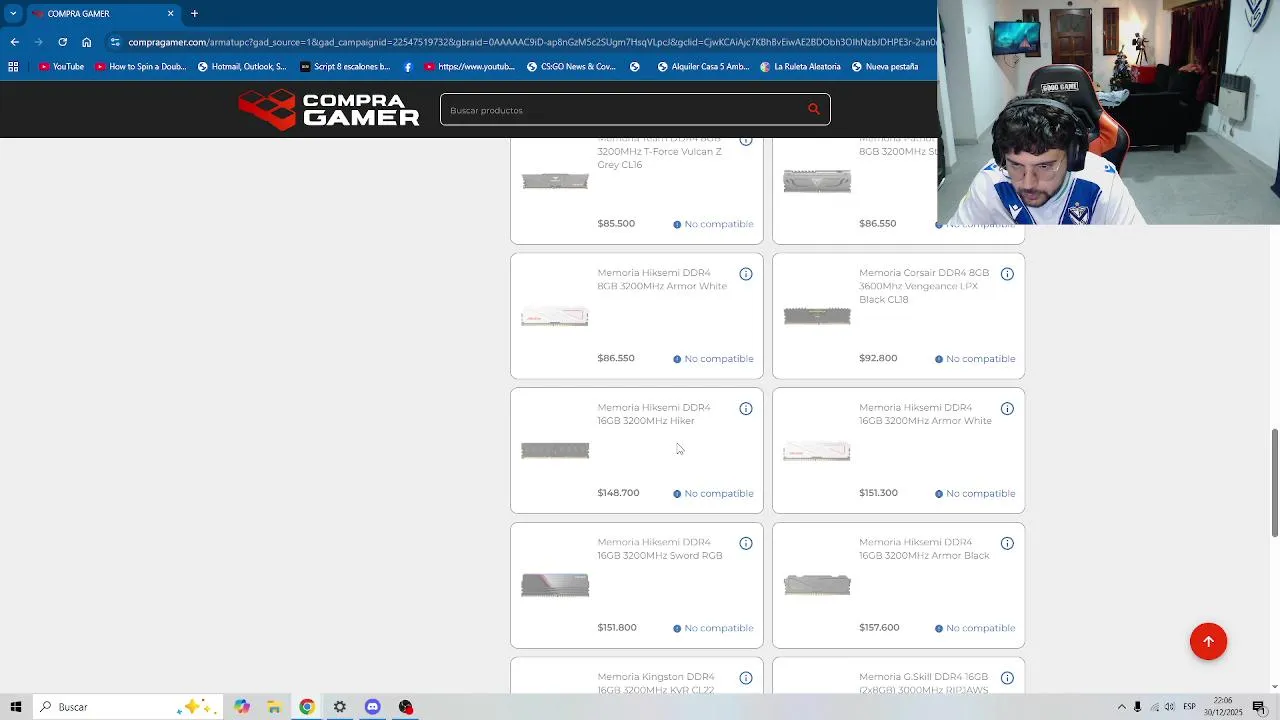Open info icon for Hiksemi 16GB Armor White
1280x720 pixels.
[1007, 409]
